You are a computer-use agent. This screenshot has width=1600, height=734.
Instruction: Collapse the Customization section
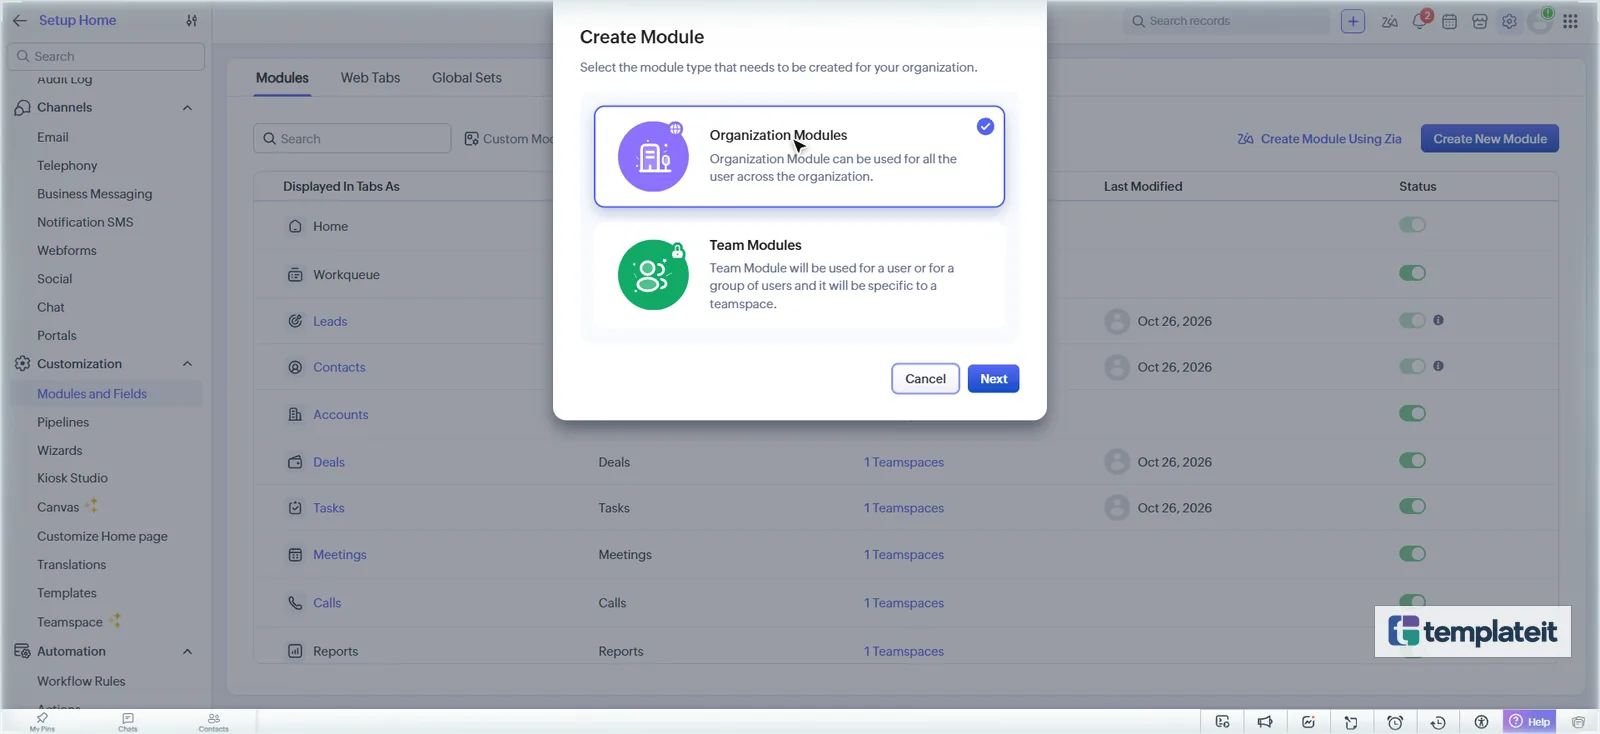(187, 364)
